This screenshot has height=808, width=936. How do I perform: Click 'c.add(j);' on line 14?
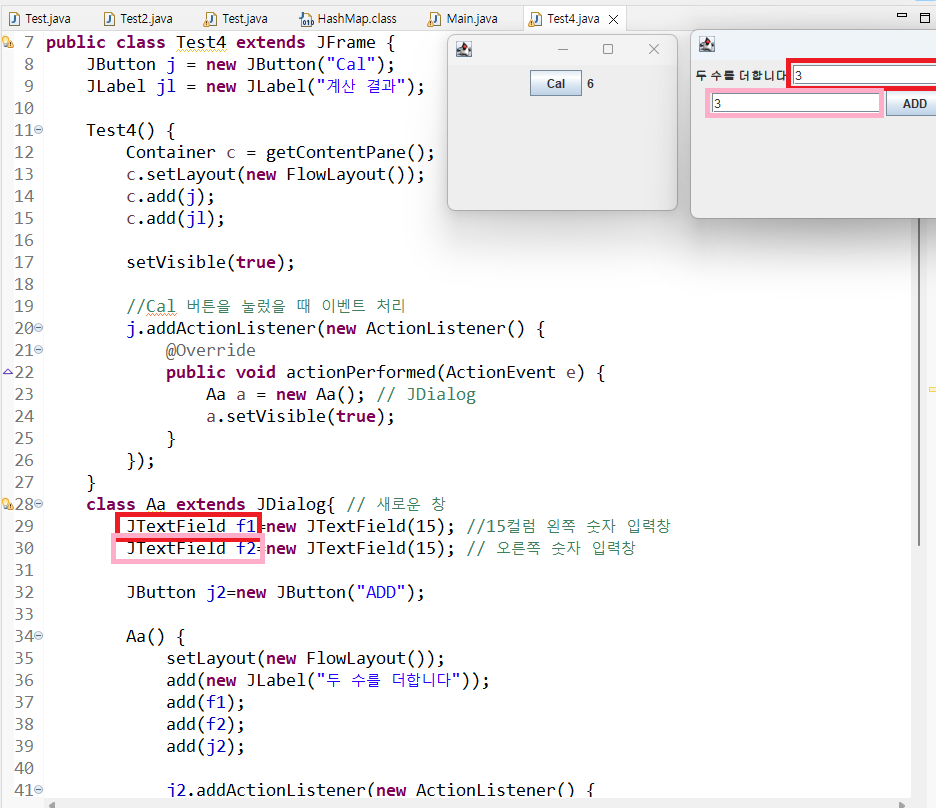coord(170,196)
